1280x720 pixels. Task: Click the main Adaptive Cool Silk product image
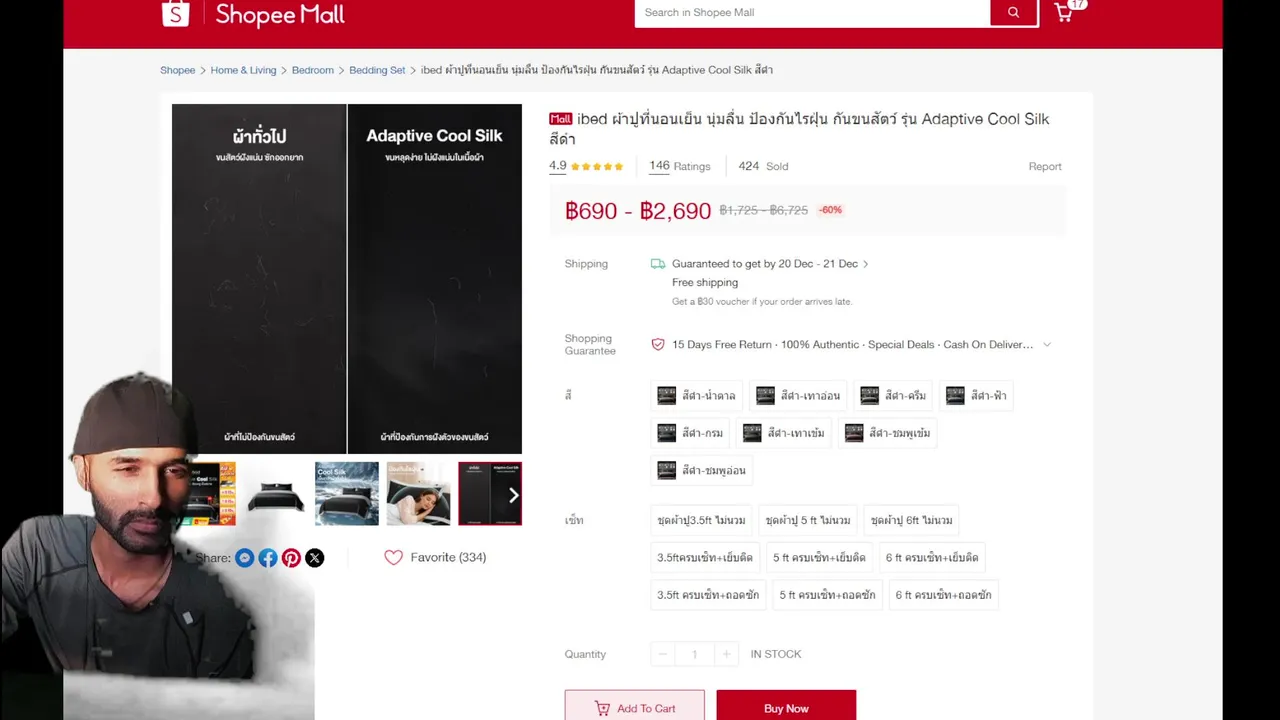tap(347, 279)
